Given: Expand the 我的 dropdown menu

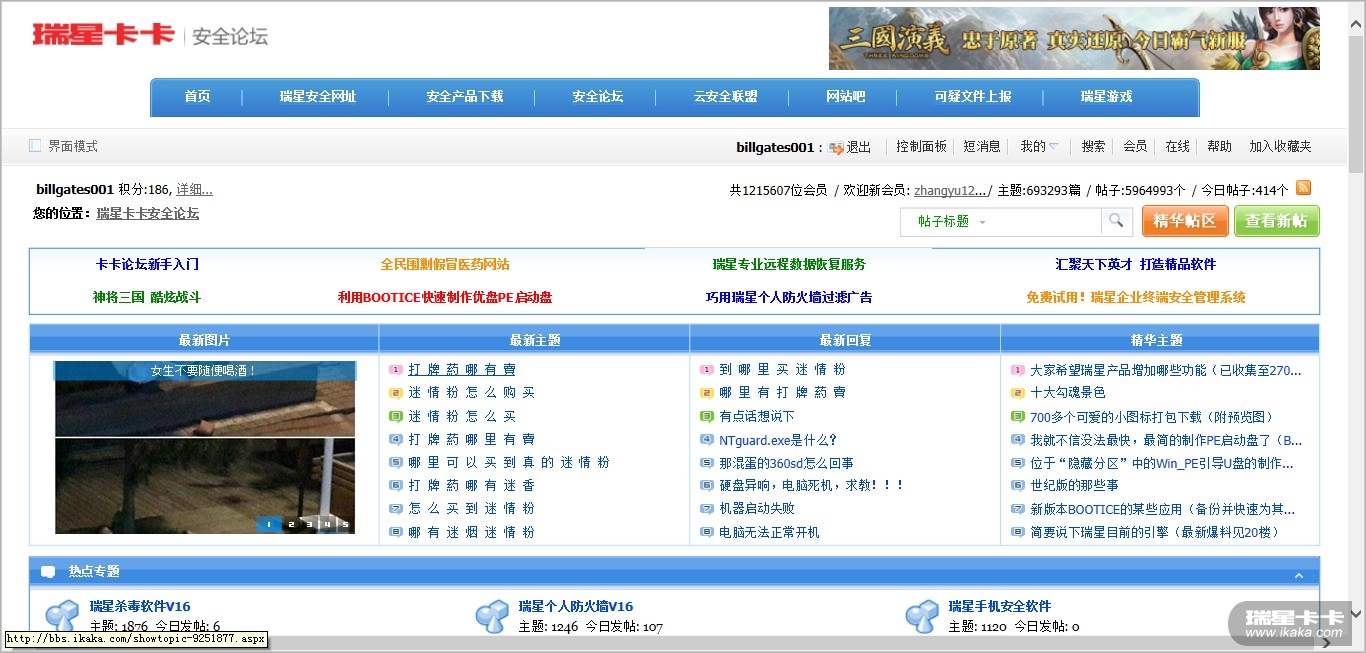Looking at the screenshot, I should coord(1039,147).
